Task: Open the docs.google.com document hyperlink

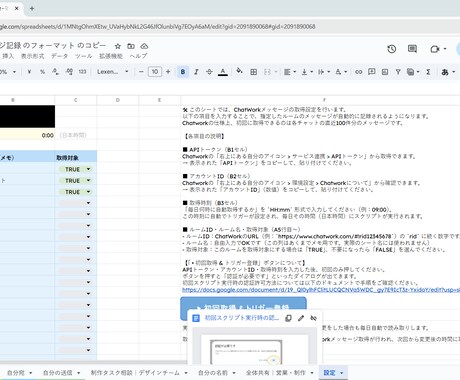Action: [321, 290]
